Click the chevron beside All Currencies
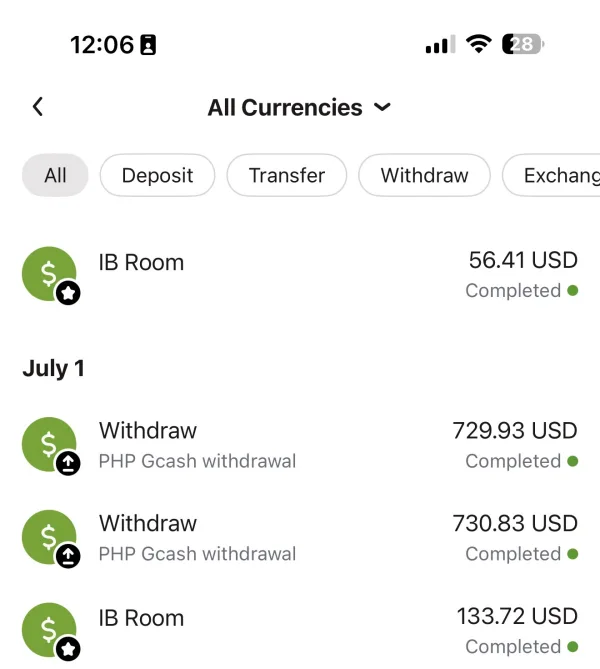The image size is (600, 669). pyautogui.click(x=382, y=107)
